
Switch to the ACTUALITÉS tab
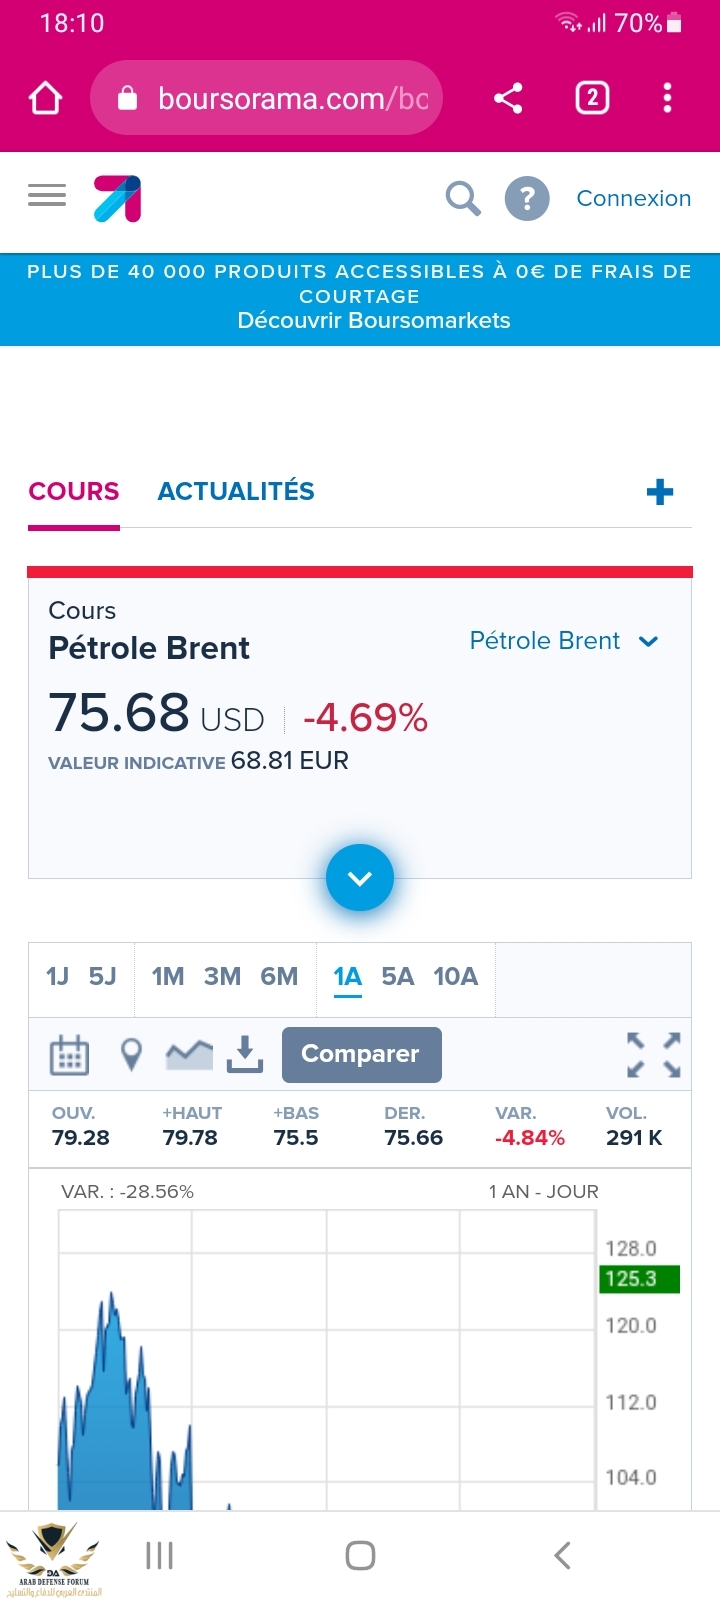coord(236,492)
